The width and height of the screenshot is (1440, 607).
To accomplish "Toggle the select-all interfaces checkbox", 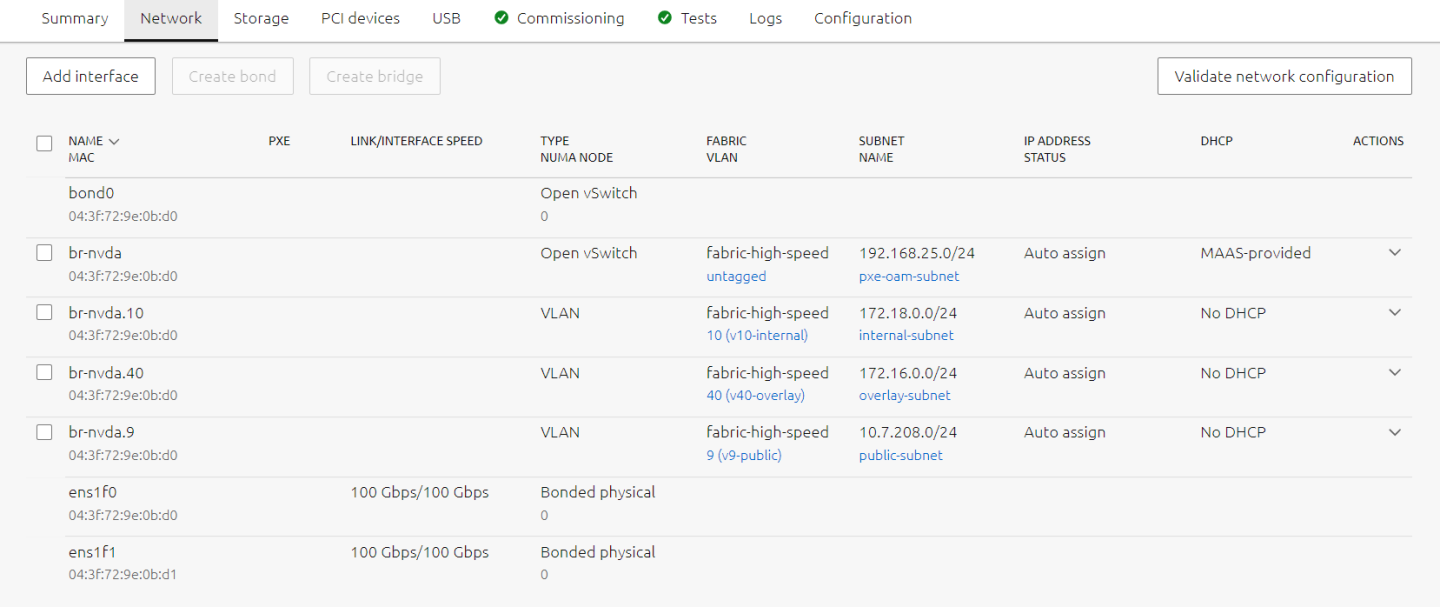I will click(44, 143).
